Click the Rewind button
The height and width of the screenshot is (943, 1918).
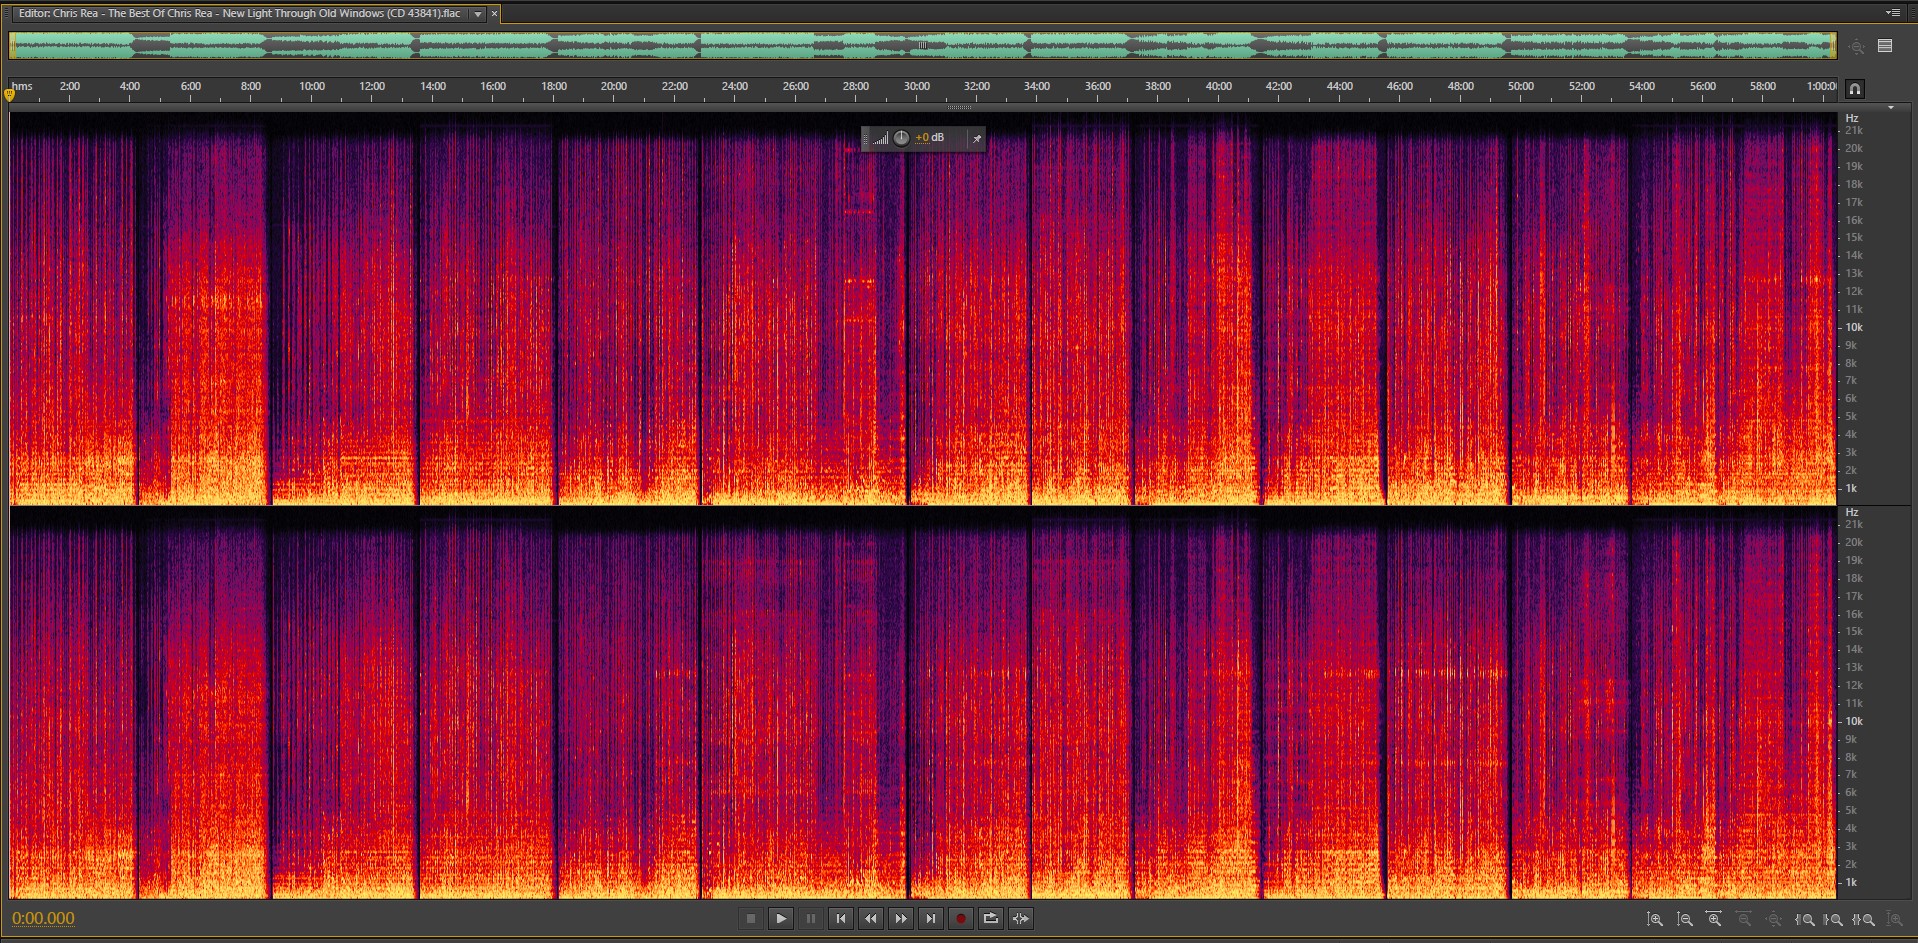click(871, 918)
